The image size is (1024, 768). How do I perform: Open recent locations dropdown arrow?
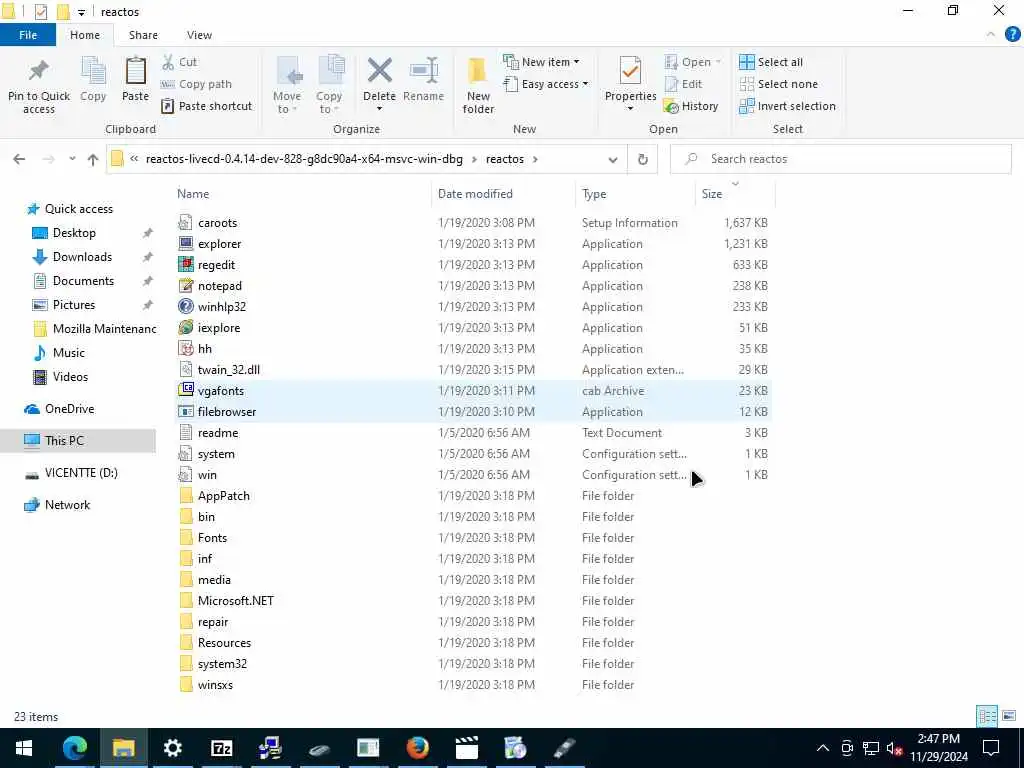point(72,159)
